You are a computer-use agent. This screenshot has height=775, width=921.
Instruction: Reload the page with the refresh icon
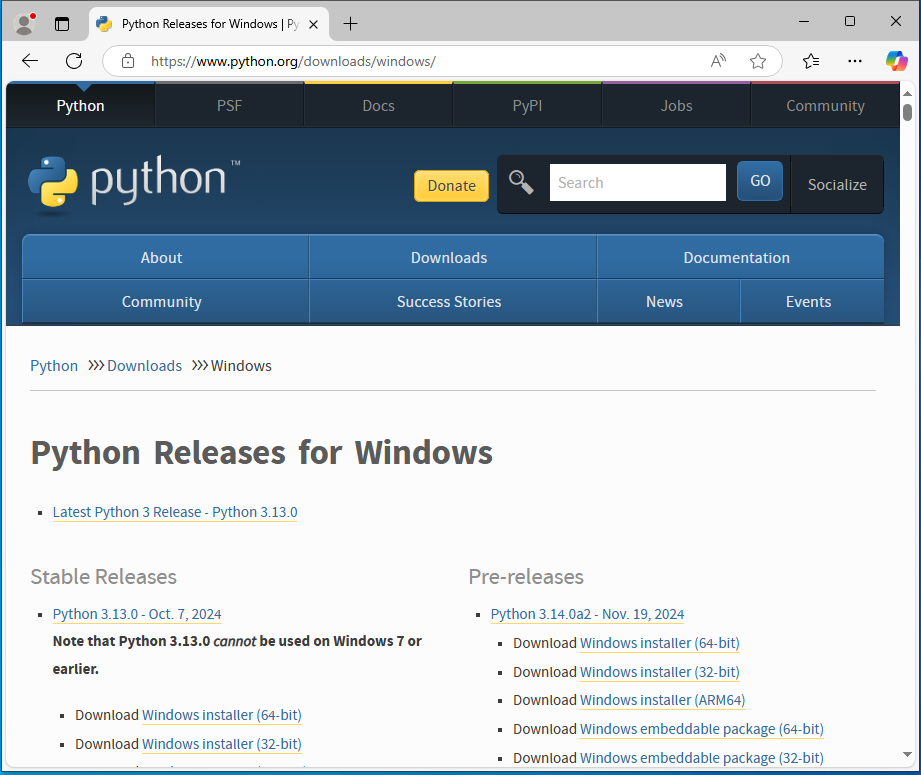tap(74, 61)
